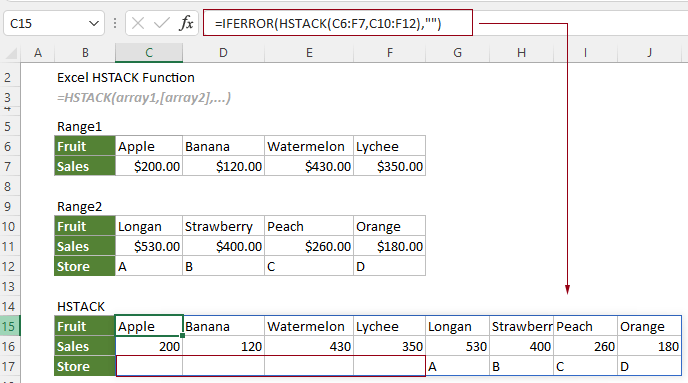The width and height of the screenshot is (688, 383).
Task: Select Peach cell in row 10
Action: click(x=309, y=226)
